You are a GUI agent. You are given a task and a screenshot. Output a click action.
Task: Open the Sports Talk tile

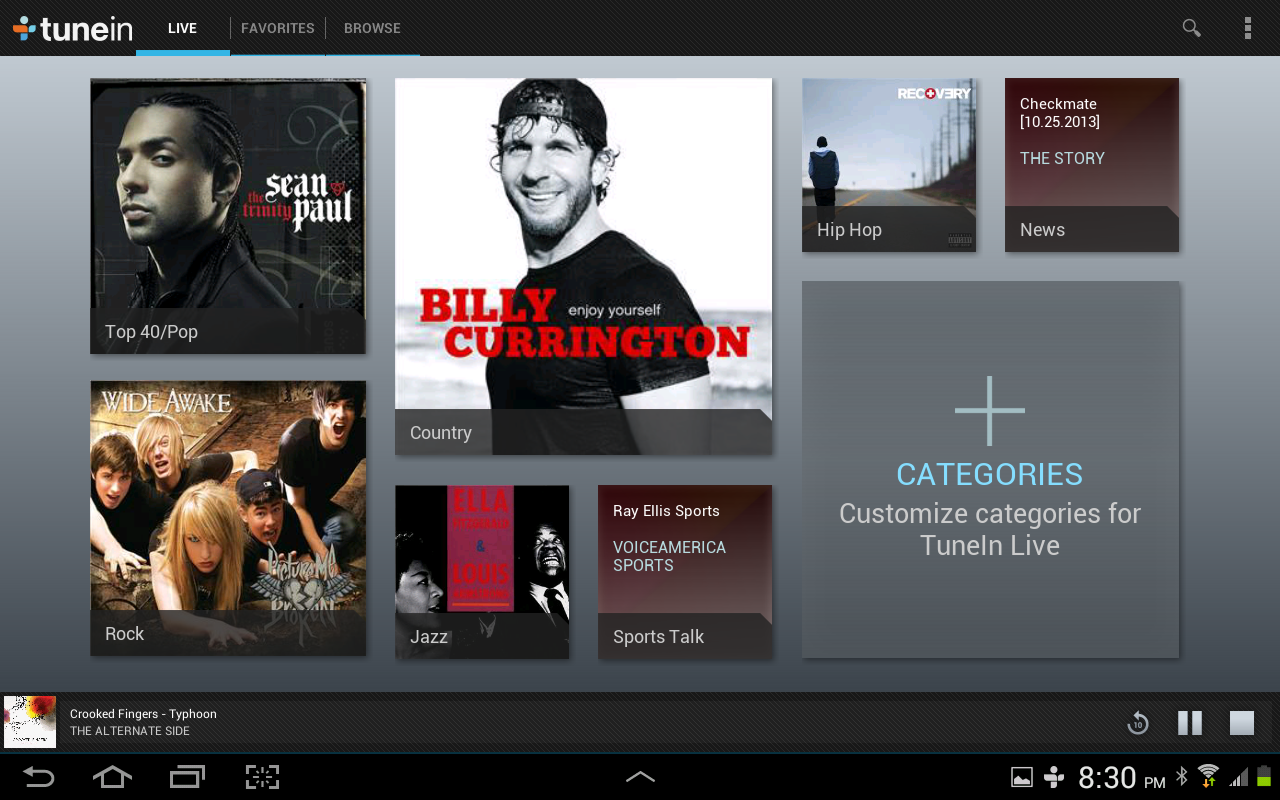pos(685,572)
